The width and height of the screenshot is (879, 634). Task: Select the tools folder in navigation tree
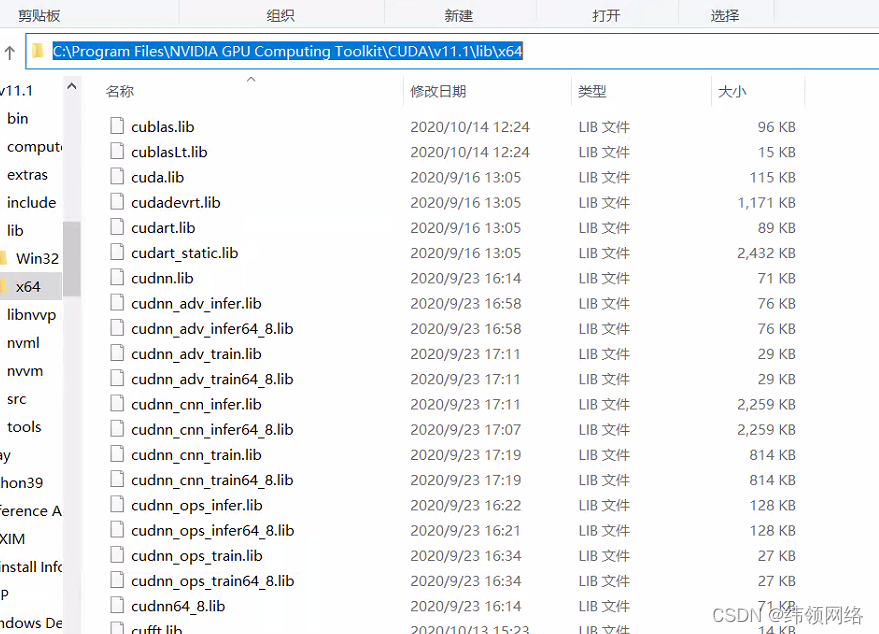pyautogui.click(x=24, y=427)
